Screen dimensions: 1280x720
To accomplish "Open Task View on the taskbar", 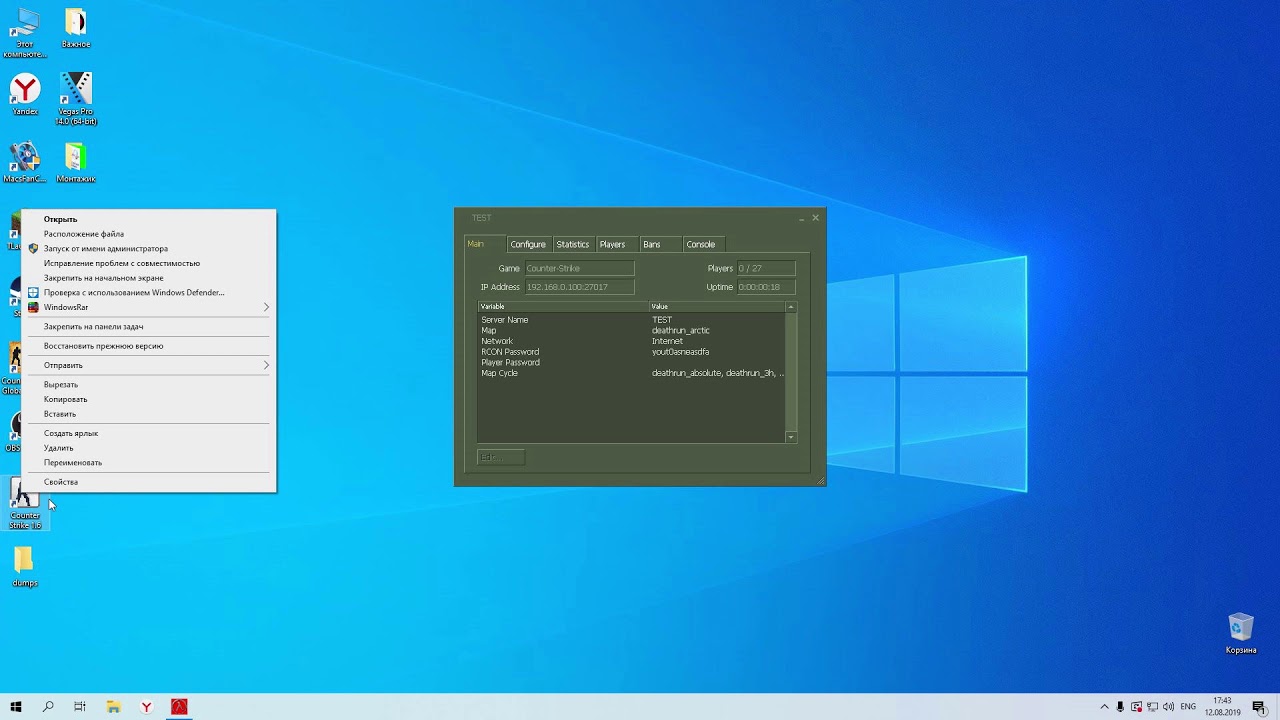I will tap(80, 707).
